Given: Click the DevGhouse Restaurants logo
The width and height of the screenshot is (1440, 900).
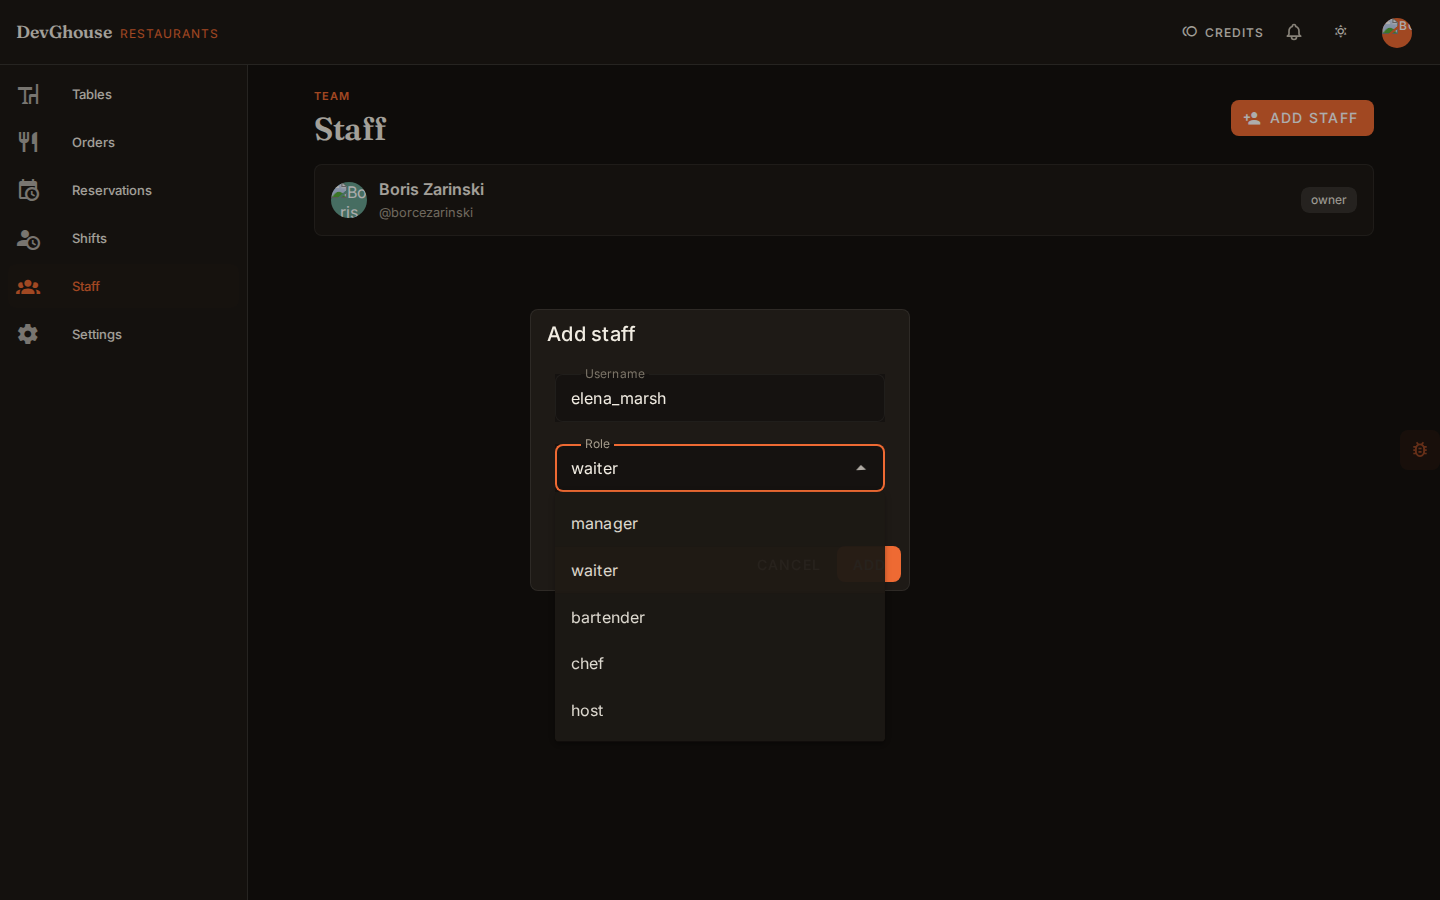Looking at the screenshot, I should click(117, 32).
